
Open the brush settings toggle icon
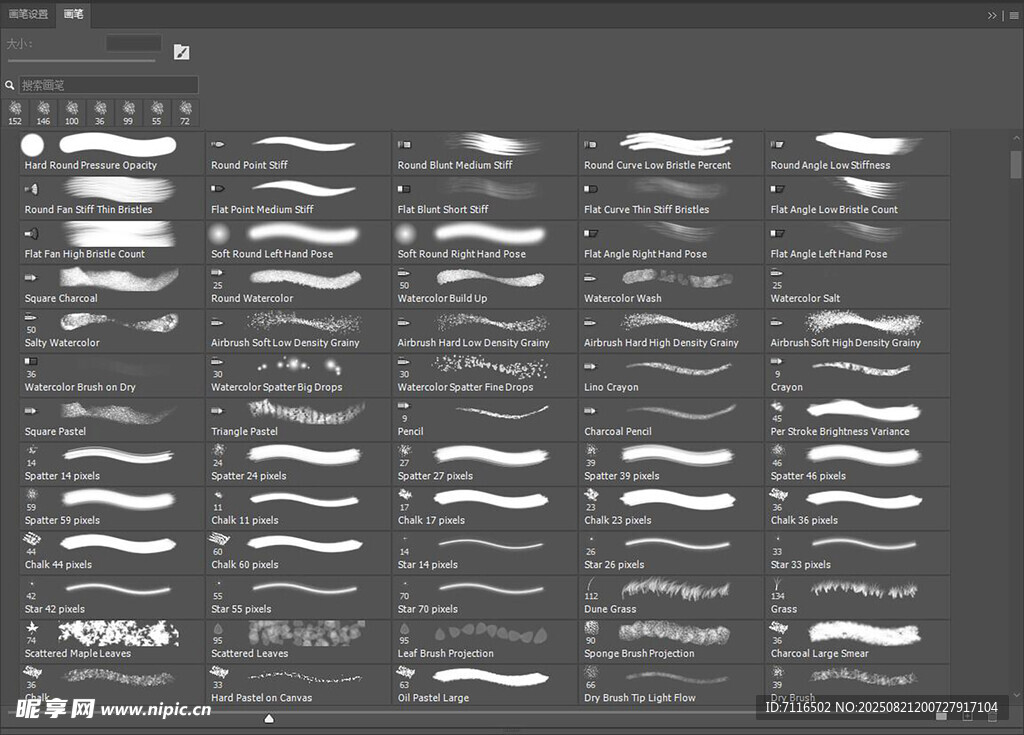point(181,52)
